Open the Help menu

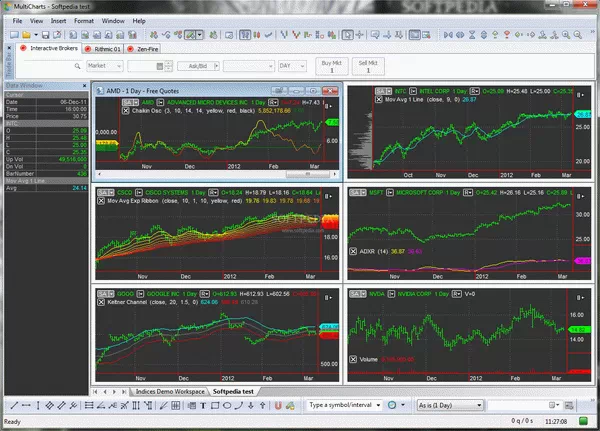pyautogui.click(x=139, y=21)
